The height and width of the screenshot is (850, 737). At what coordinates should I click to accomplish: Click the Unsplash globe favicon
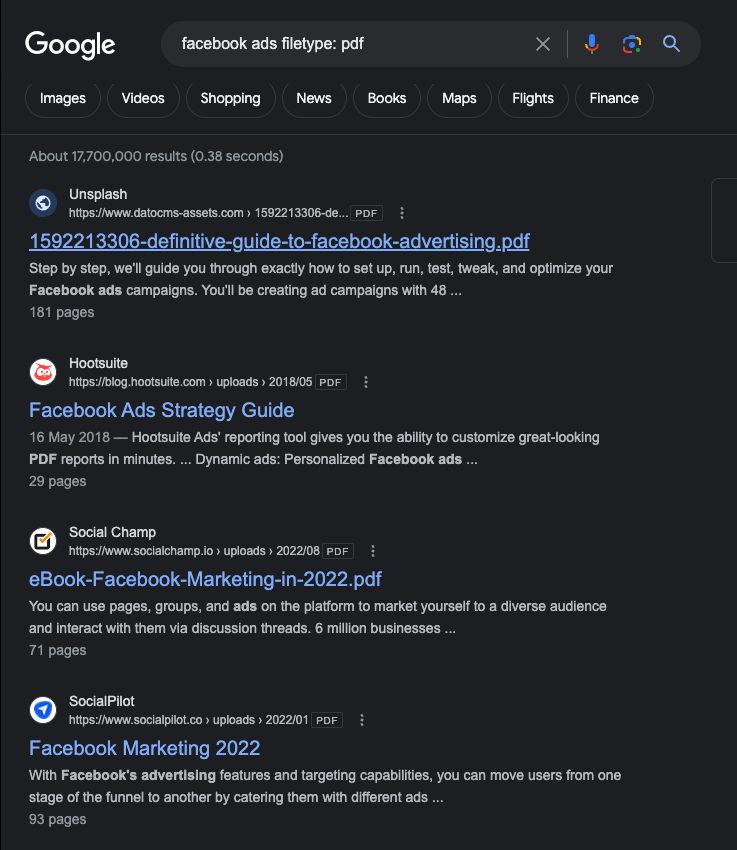tap(43, 203)
